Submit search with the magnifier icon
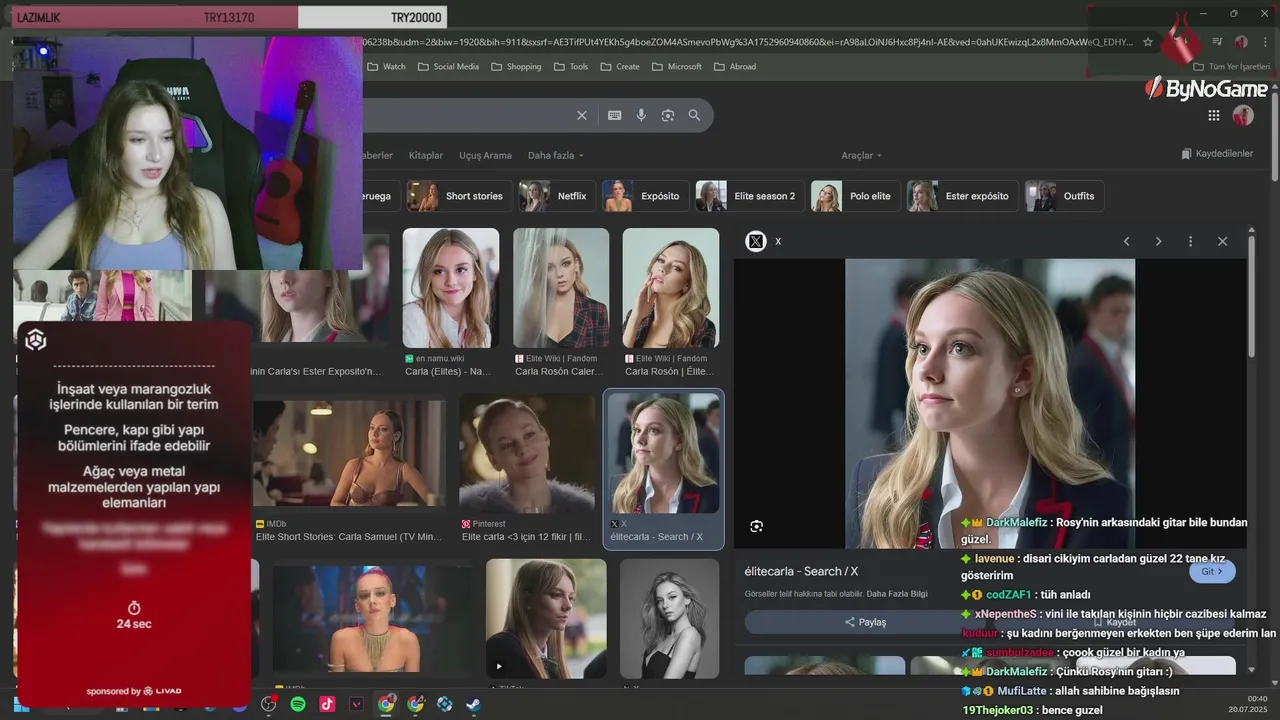1280x720 pixels. pyautogui.click(x=694, y=115)
